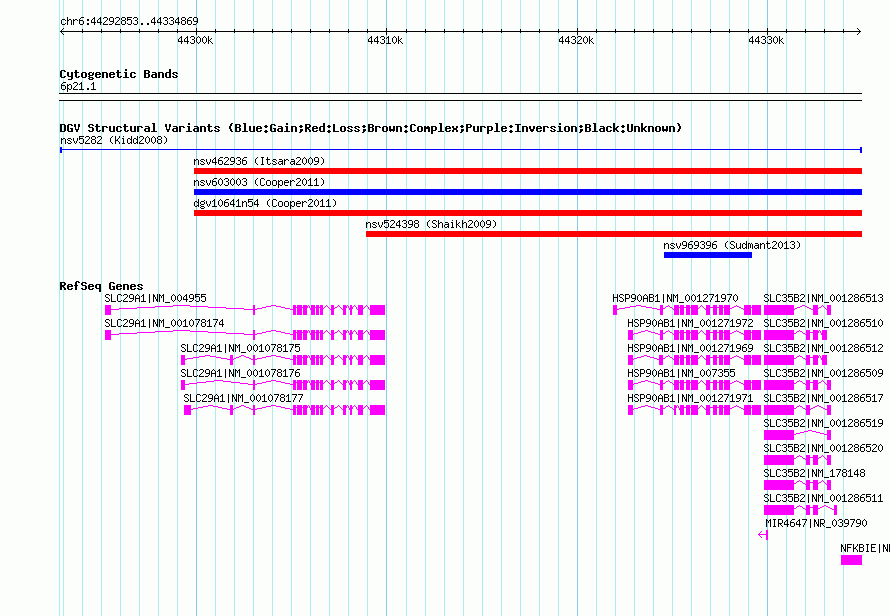The height and width of the screenshot is (616, 890).
Task: Open SLC29A1|NM_001078177 transcript label
Action: point(244,398)
